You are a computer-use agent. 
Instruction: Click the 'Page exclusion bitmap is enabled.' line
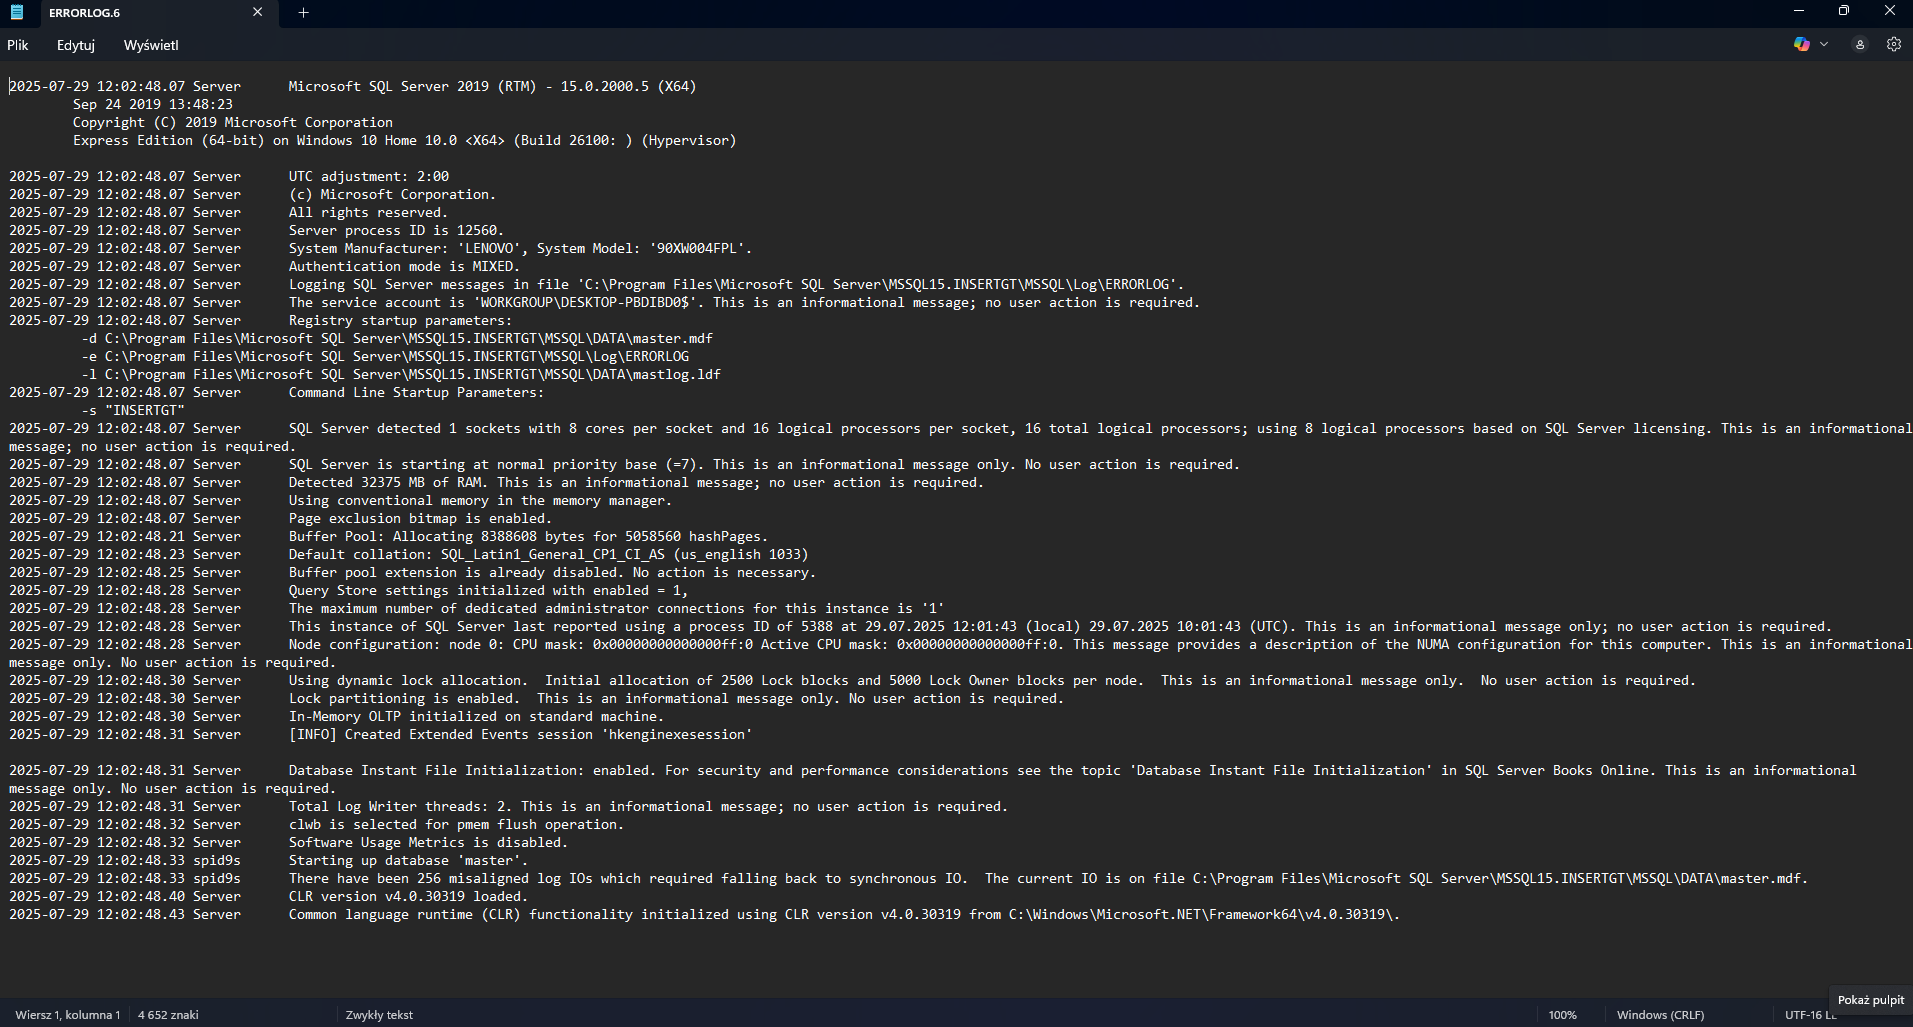[x=280, y=518]
